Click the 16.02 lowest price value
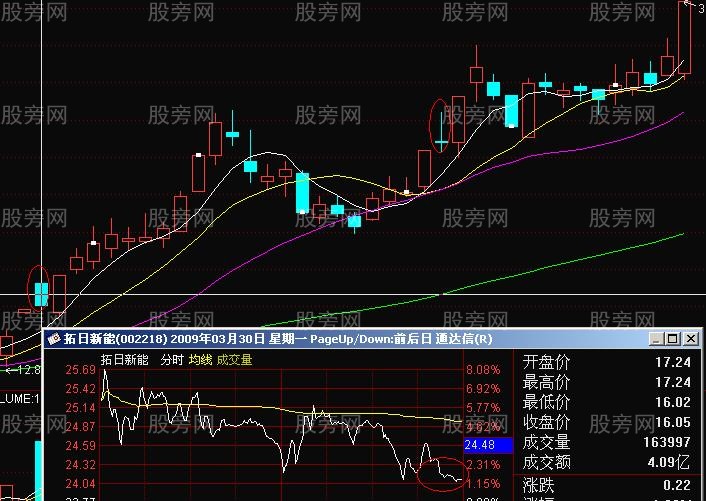The width and height of the screenshot is (706, 501). (673, 402)
